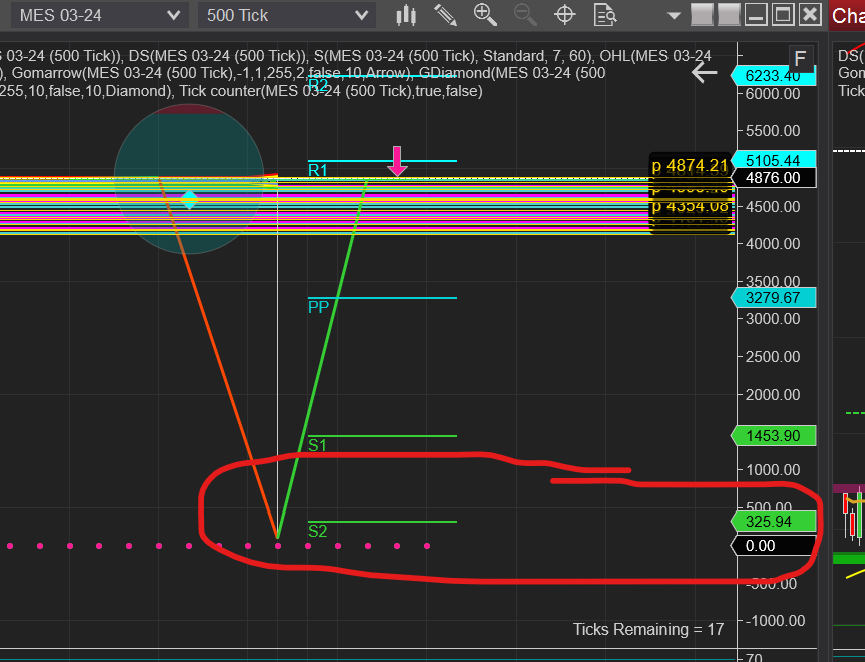
Task: Open the data box document icon
Action: click(605, 15)
